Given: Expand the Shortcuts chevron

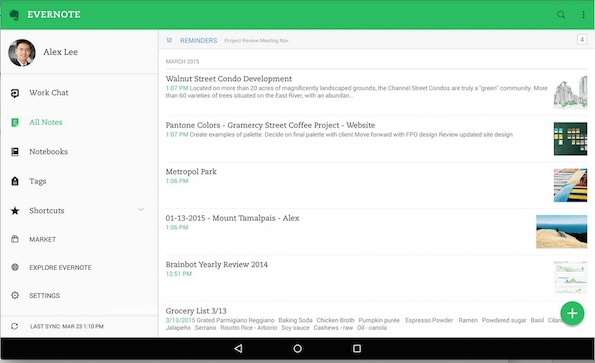Looking at the screenshot, I should point(141,209).
